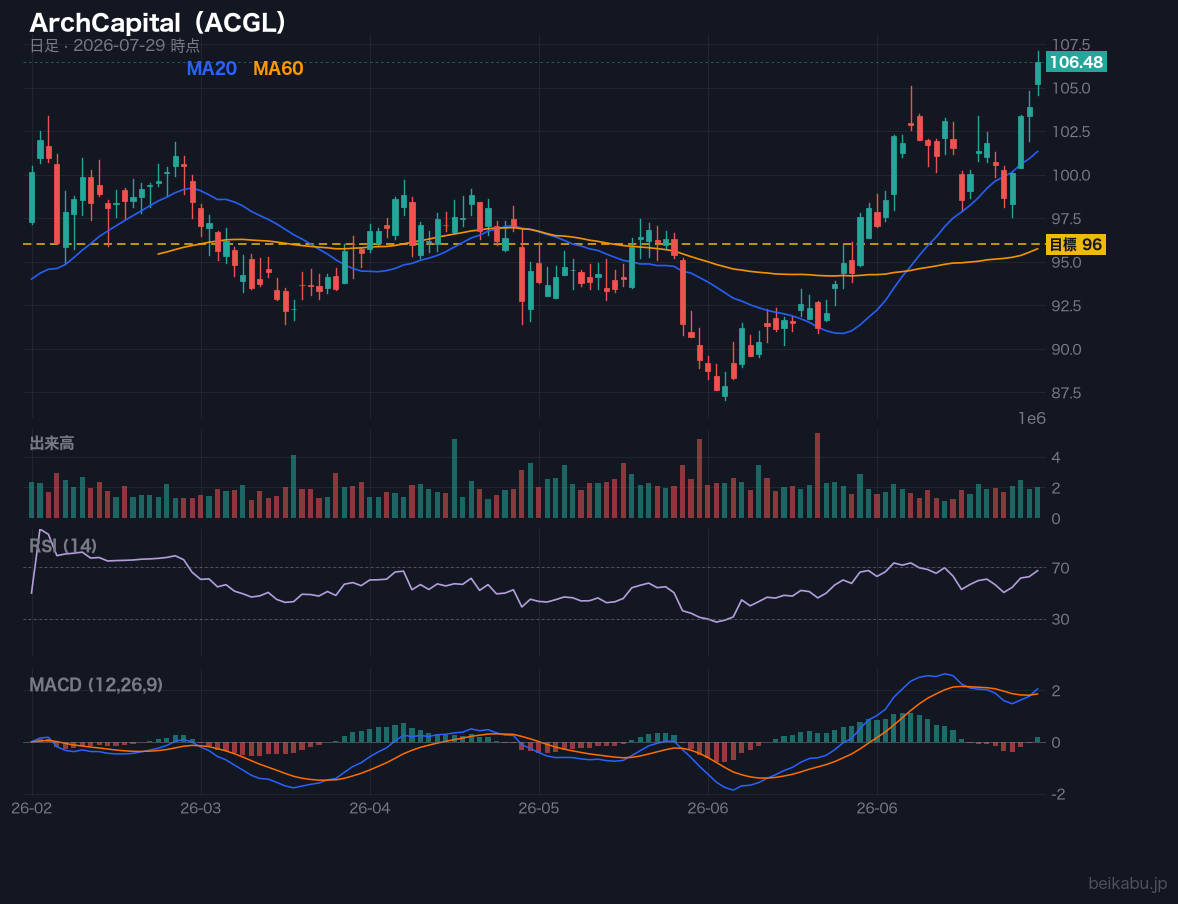Click the MACD axis label -2

tap(1058, 794)
